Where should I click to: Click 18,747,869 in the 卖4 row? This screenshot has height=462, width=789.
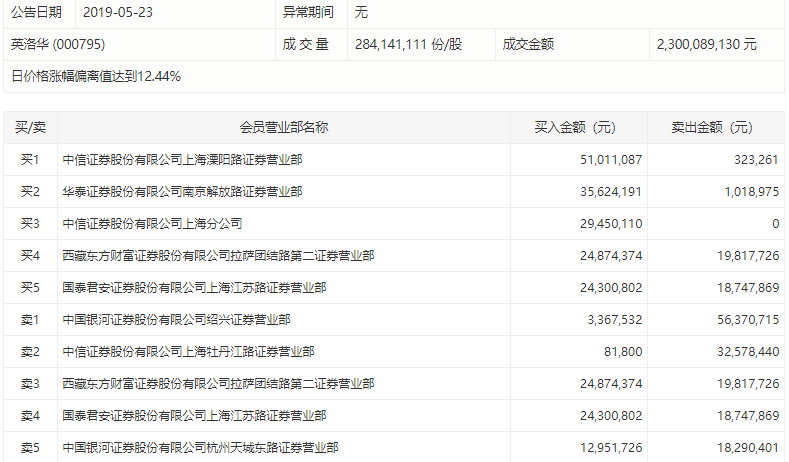[748, 416]
